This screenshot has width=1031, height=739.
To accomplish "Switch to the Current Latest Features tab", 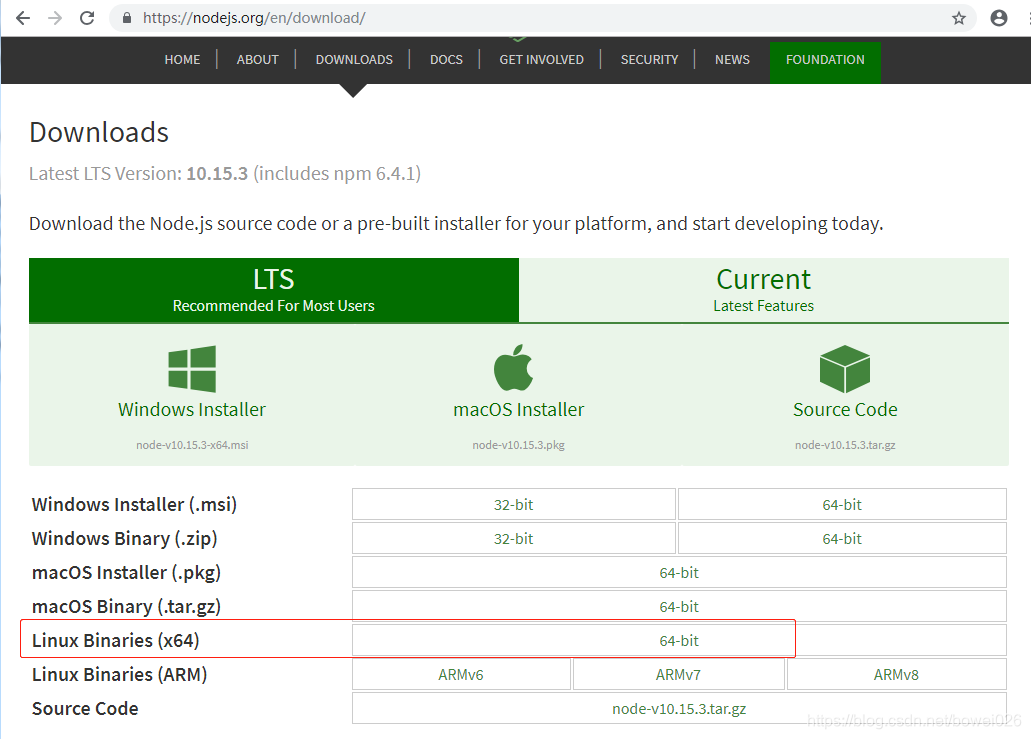I will coord(763,290).
